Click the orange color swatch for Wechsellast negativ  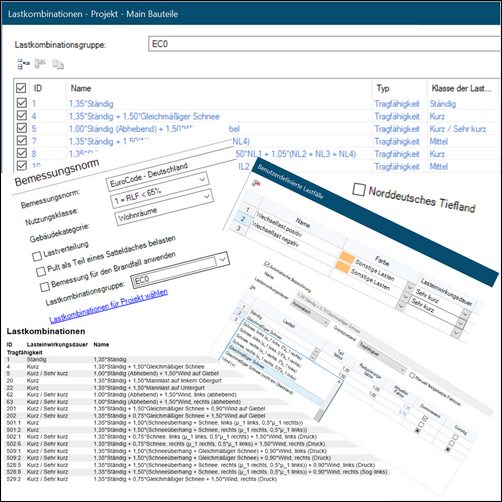click(x=342, y=267)
